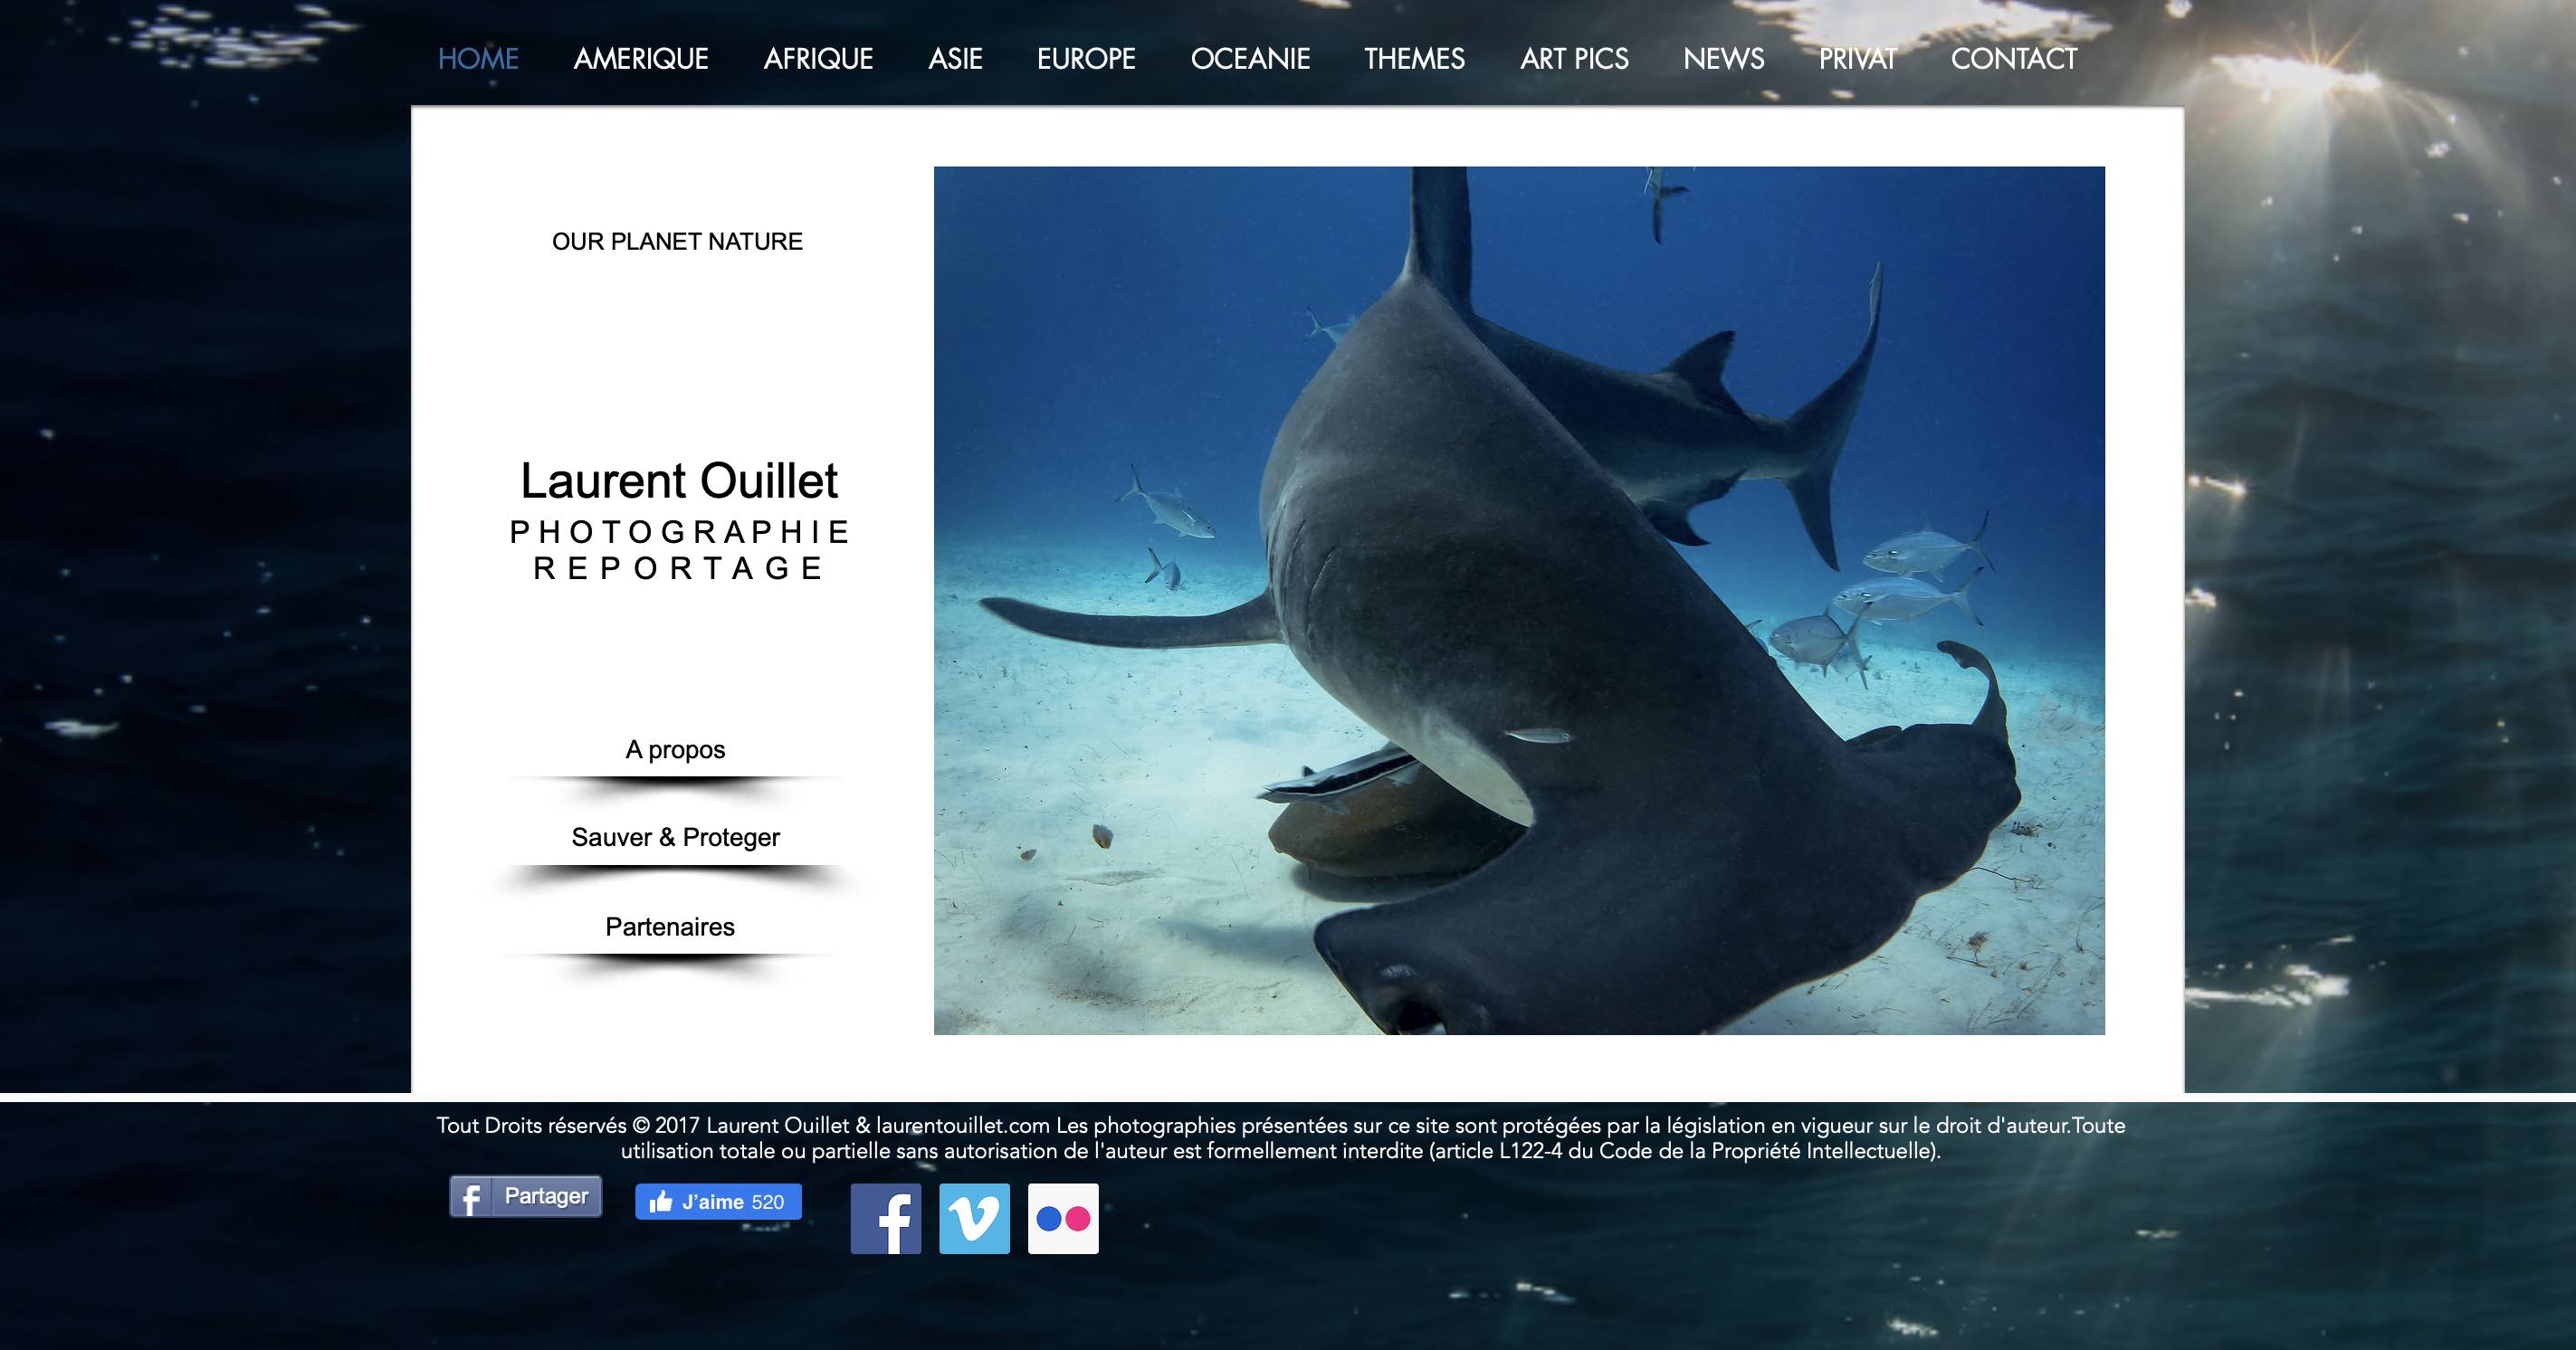Viewport: 2576px width, 1350px height.
Task: Click the Facebook Partager share button
Action: point(525,1196)
